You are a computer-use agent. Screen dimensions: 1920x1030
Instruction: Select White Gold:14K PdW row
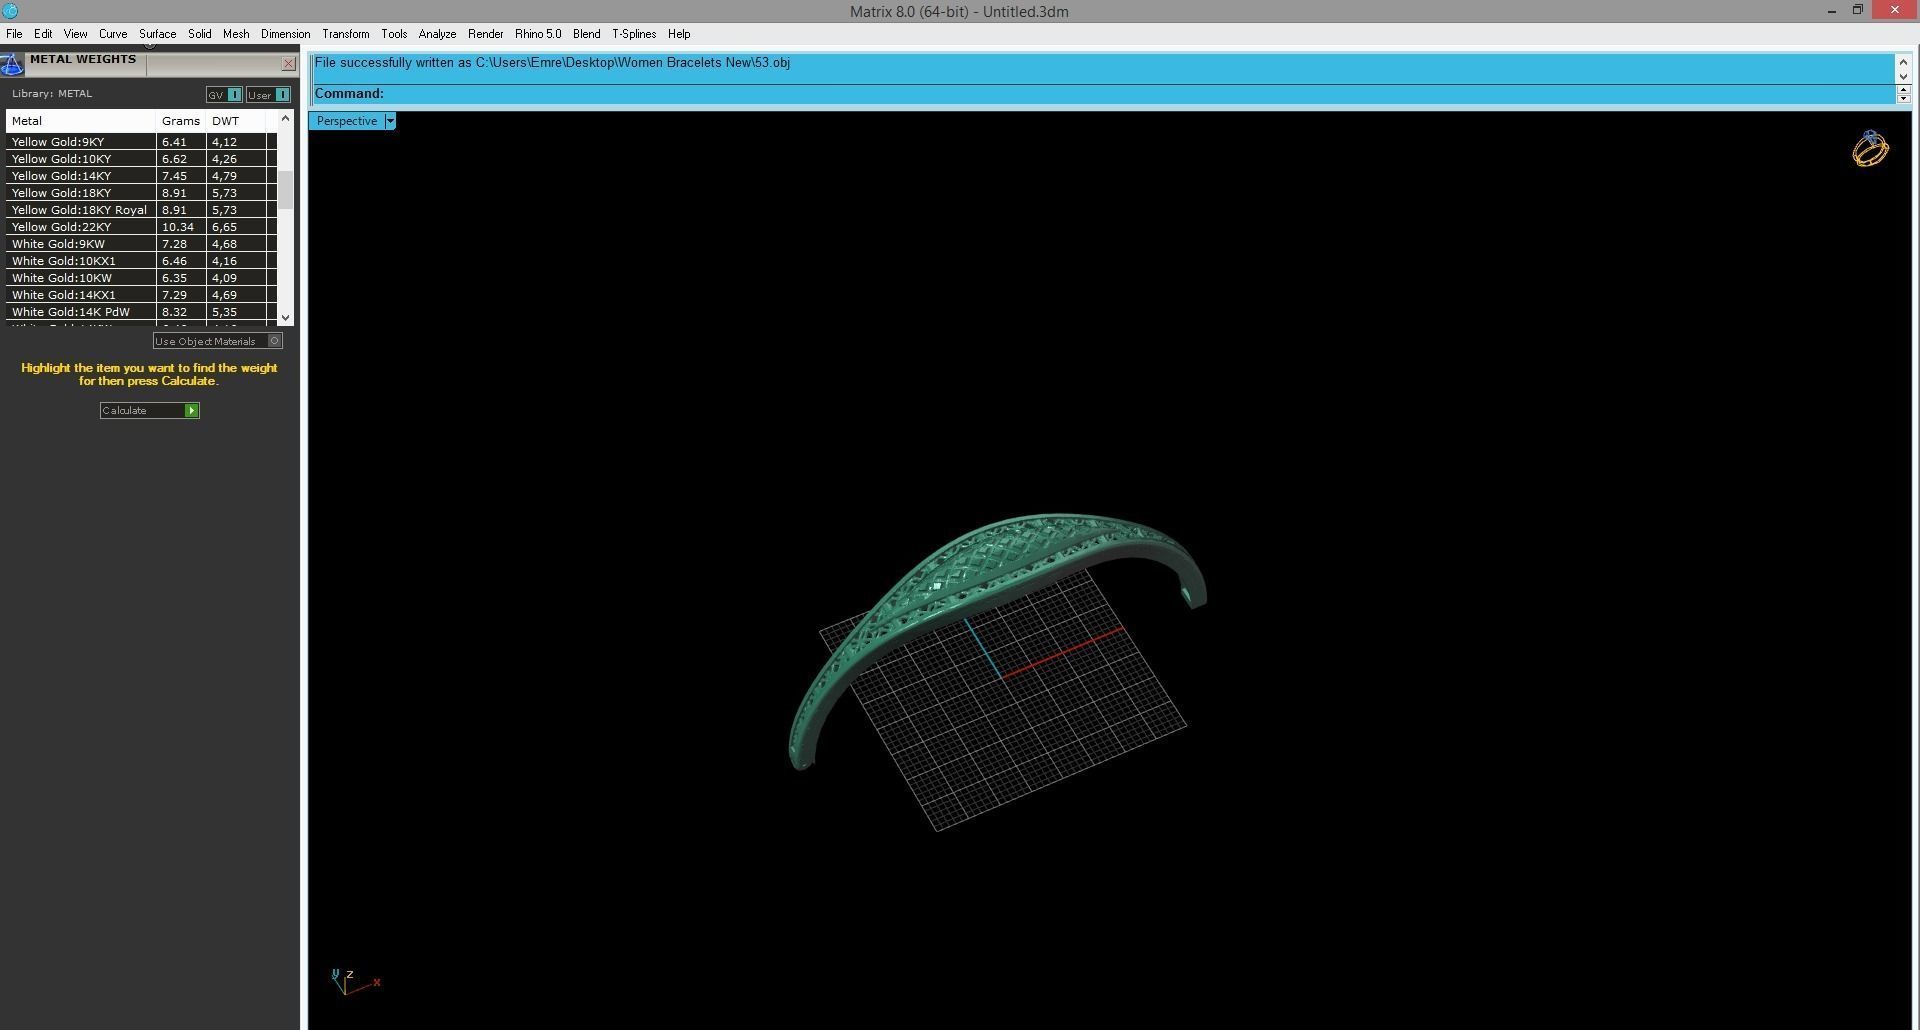pyautogui.click(x=141, y=312)
